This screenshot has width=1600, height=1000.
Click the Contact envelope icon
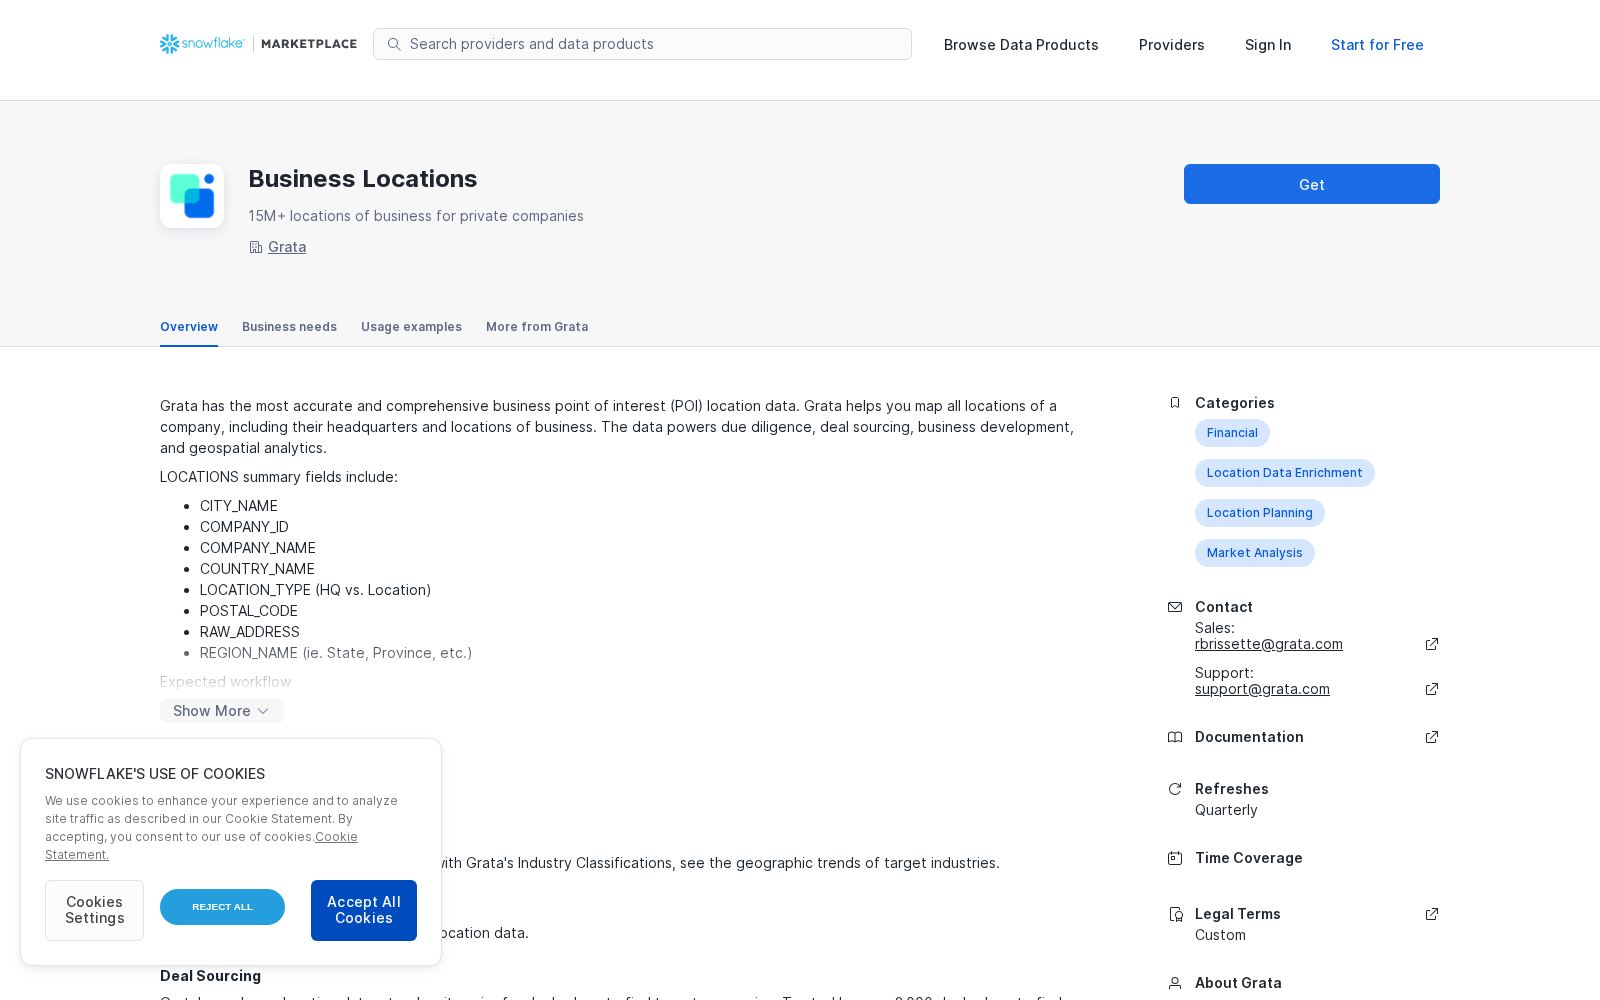tap(1175, 607)
